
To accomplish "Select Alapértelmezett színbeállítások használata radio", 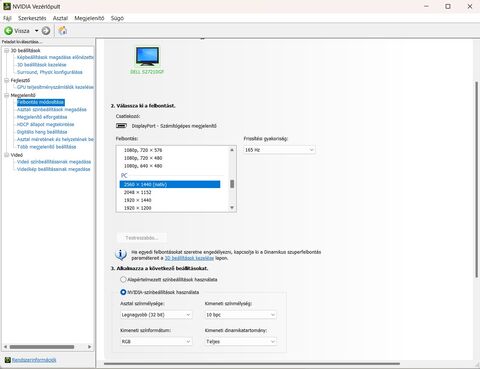I will point(123,279).
